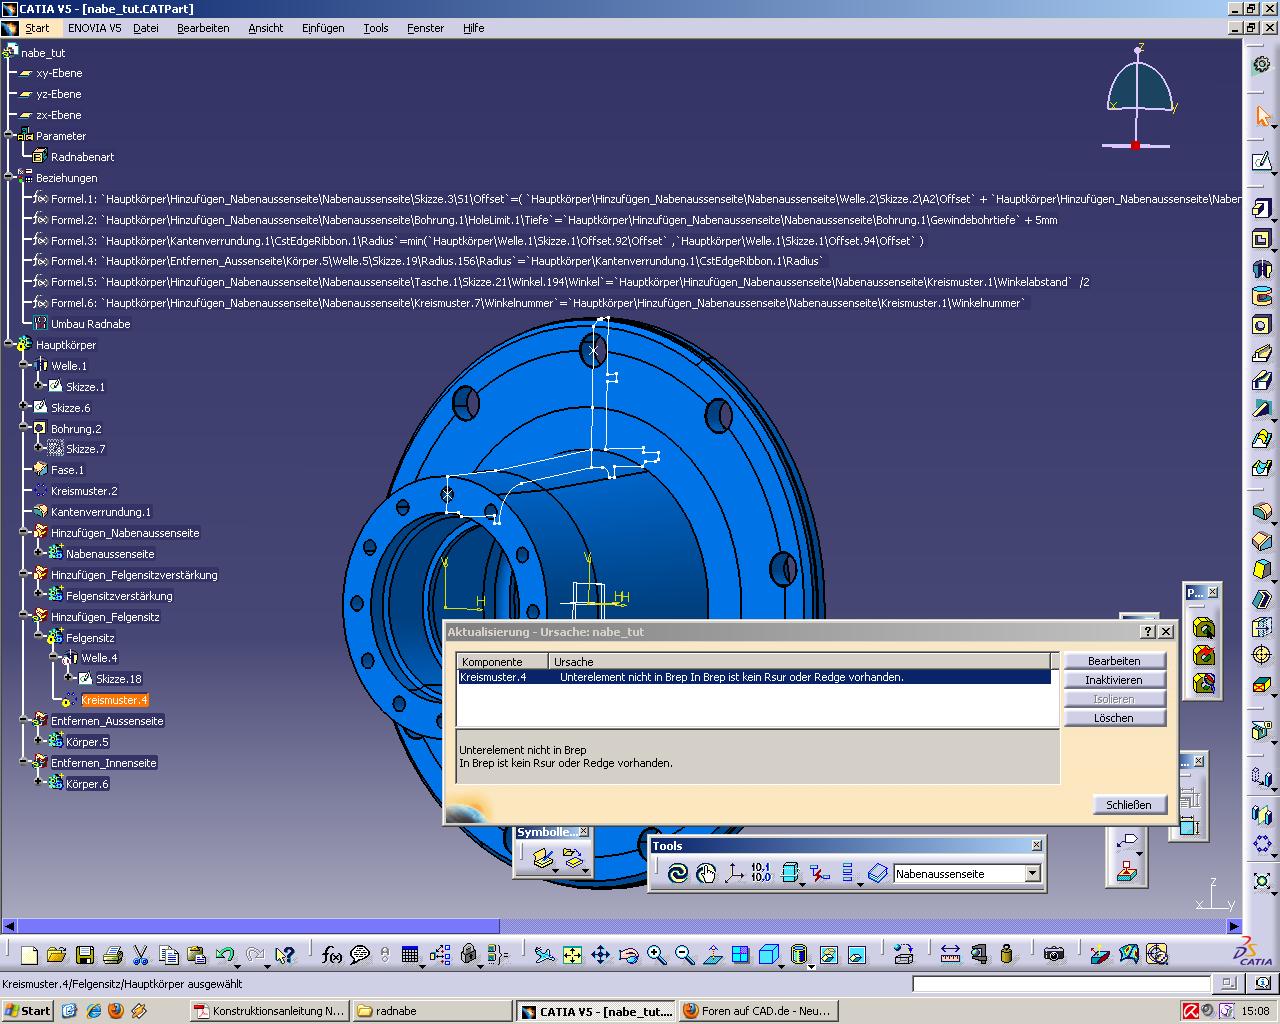The image size is (1280, 1024).
Task: Click the command input field at bottom right
Action: pos(1061,984)
